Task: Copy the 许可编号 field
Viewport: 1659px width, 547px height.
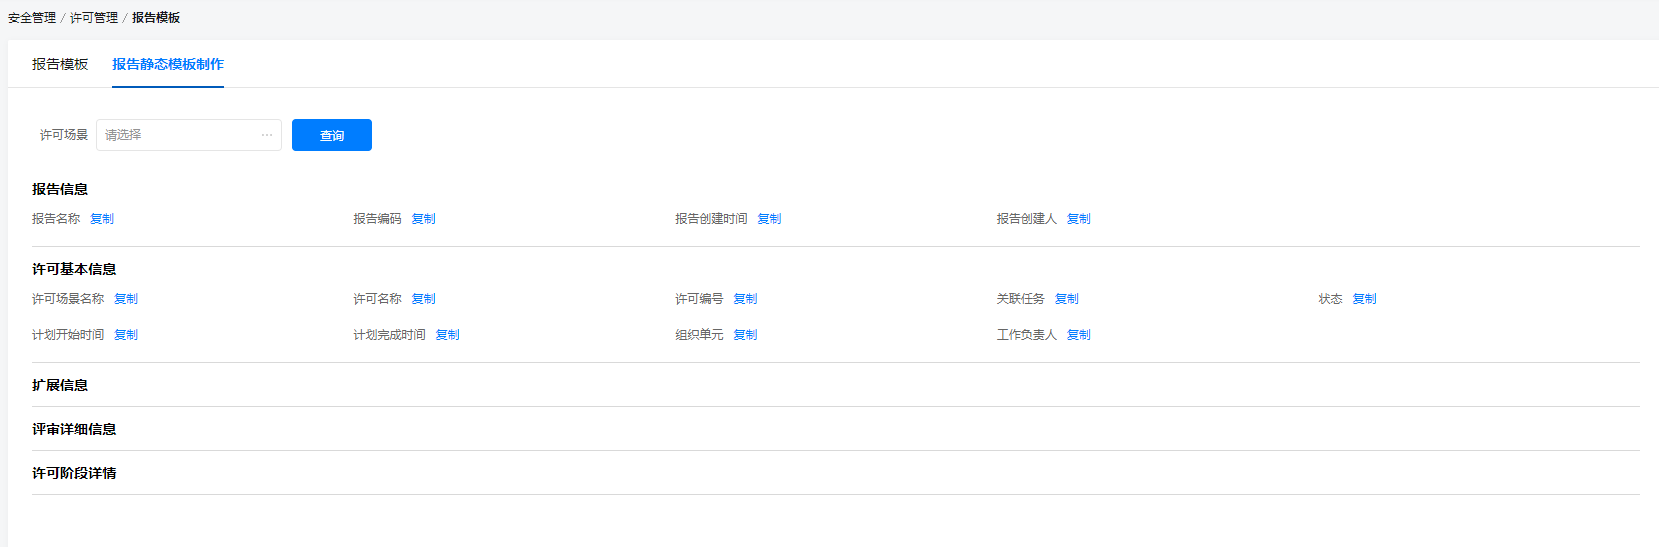Action: click(746, 299)
